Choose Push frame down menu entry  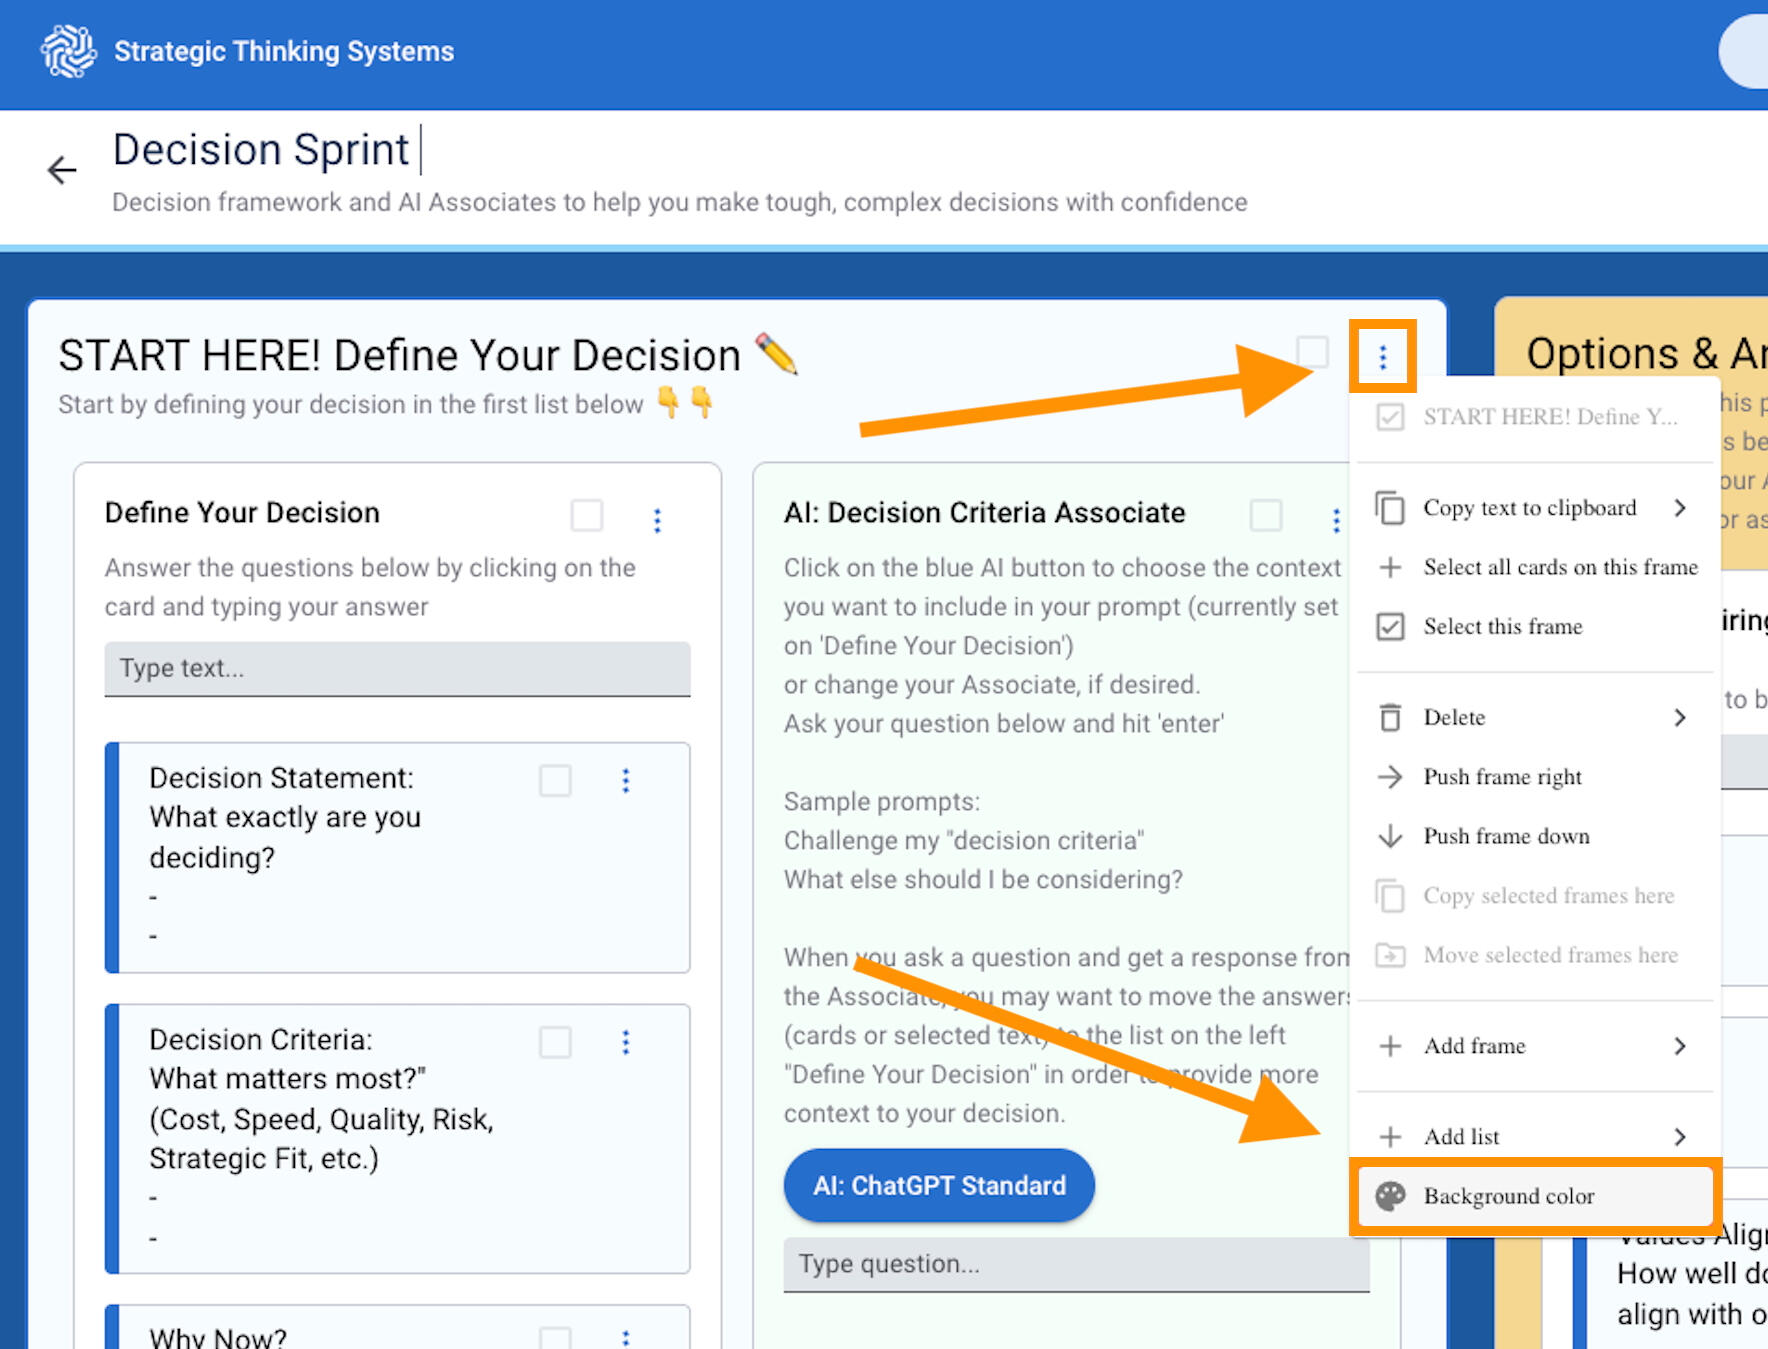coord(1506,836)
